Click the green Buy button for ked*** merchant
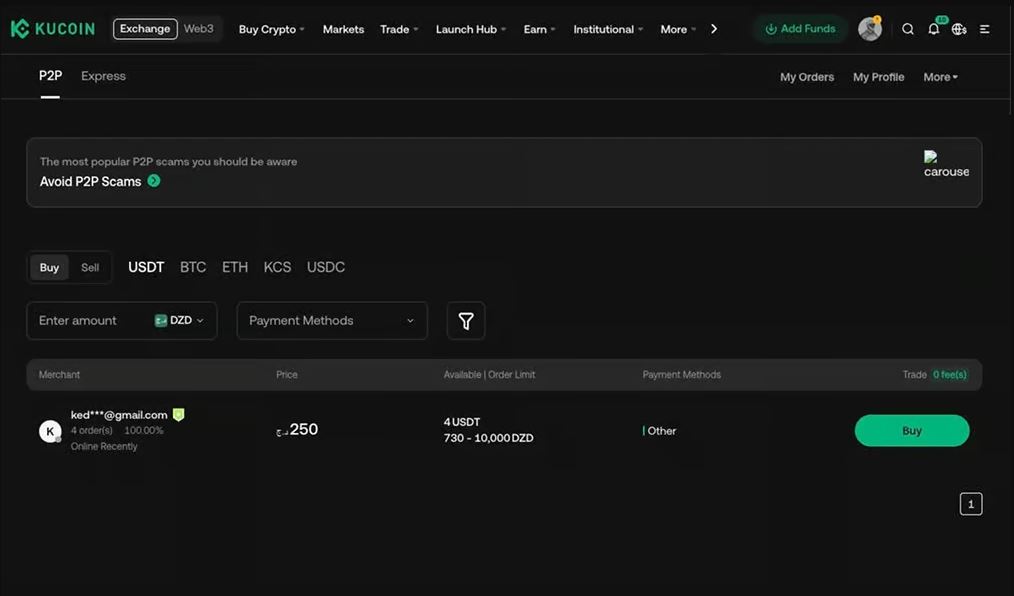 point(912,431)
